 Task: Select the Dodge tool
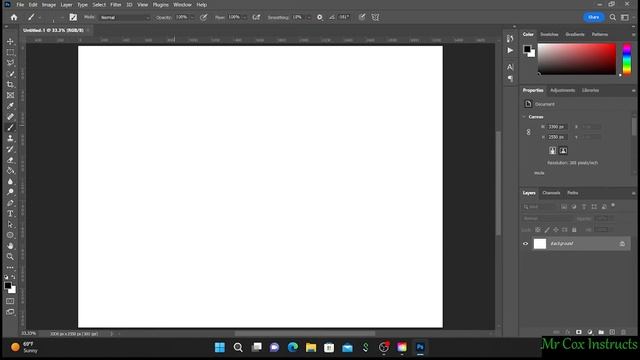10,192
